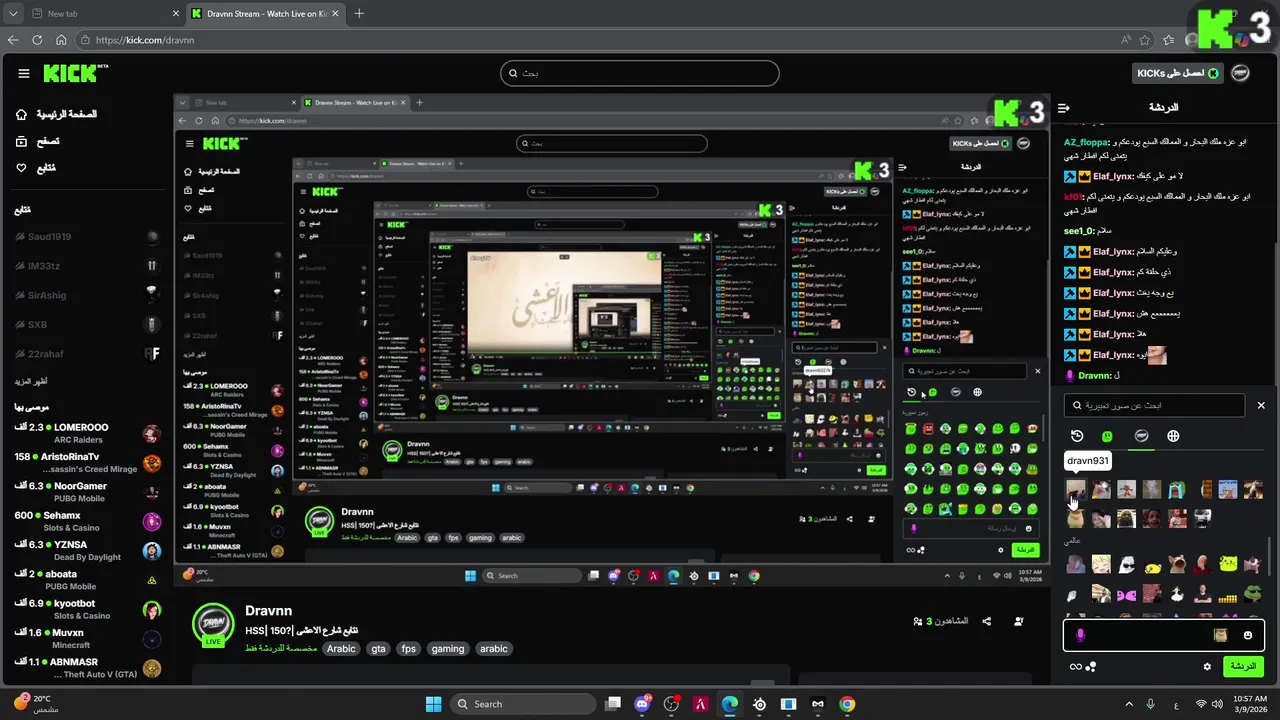
Task: Select the gta stream tag
Action: click(x=378, y=649)
